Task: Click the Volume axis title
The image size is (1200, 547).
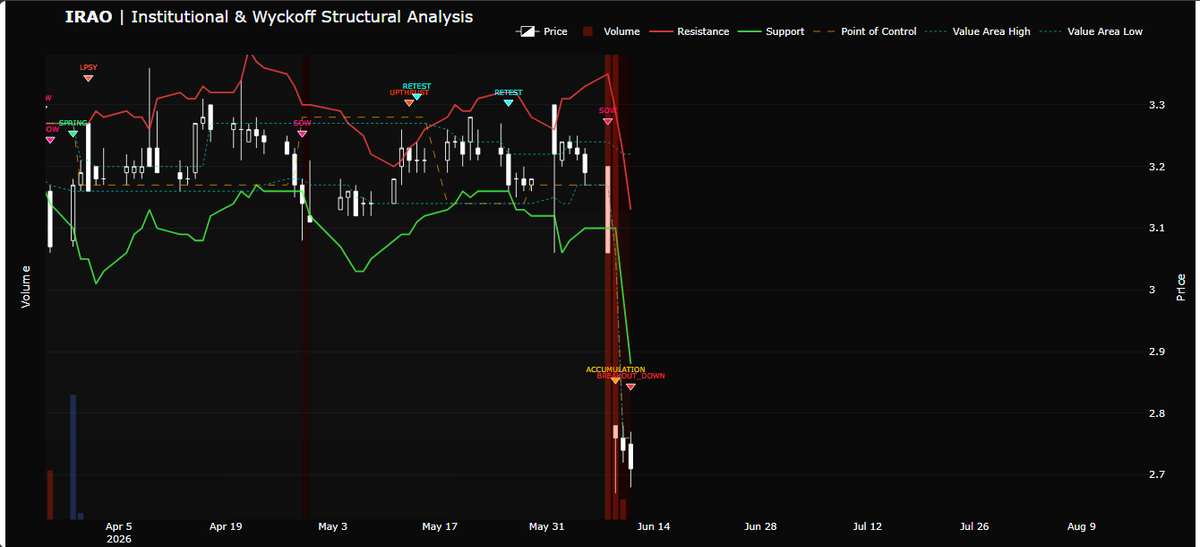Action: (x=26, y=287)
